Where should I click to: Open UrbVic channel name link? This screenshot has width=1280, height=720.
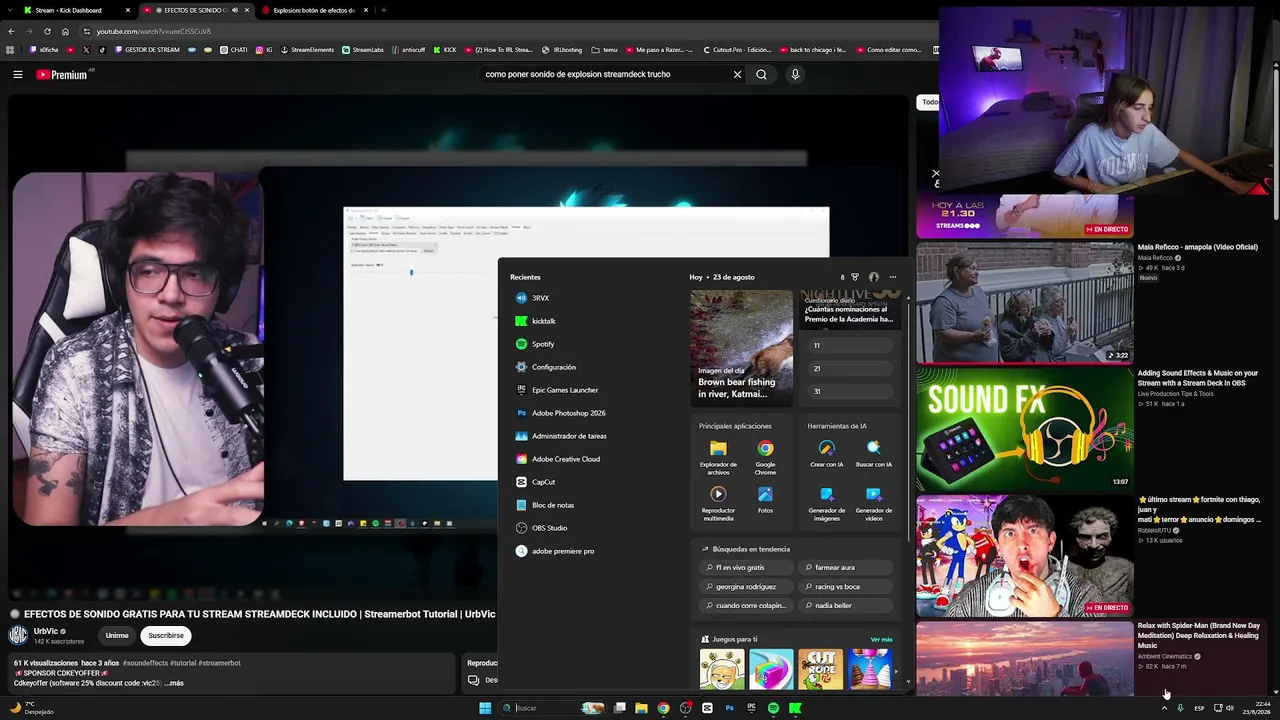click(x=46, y=632)
